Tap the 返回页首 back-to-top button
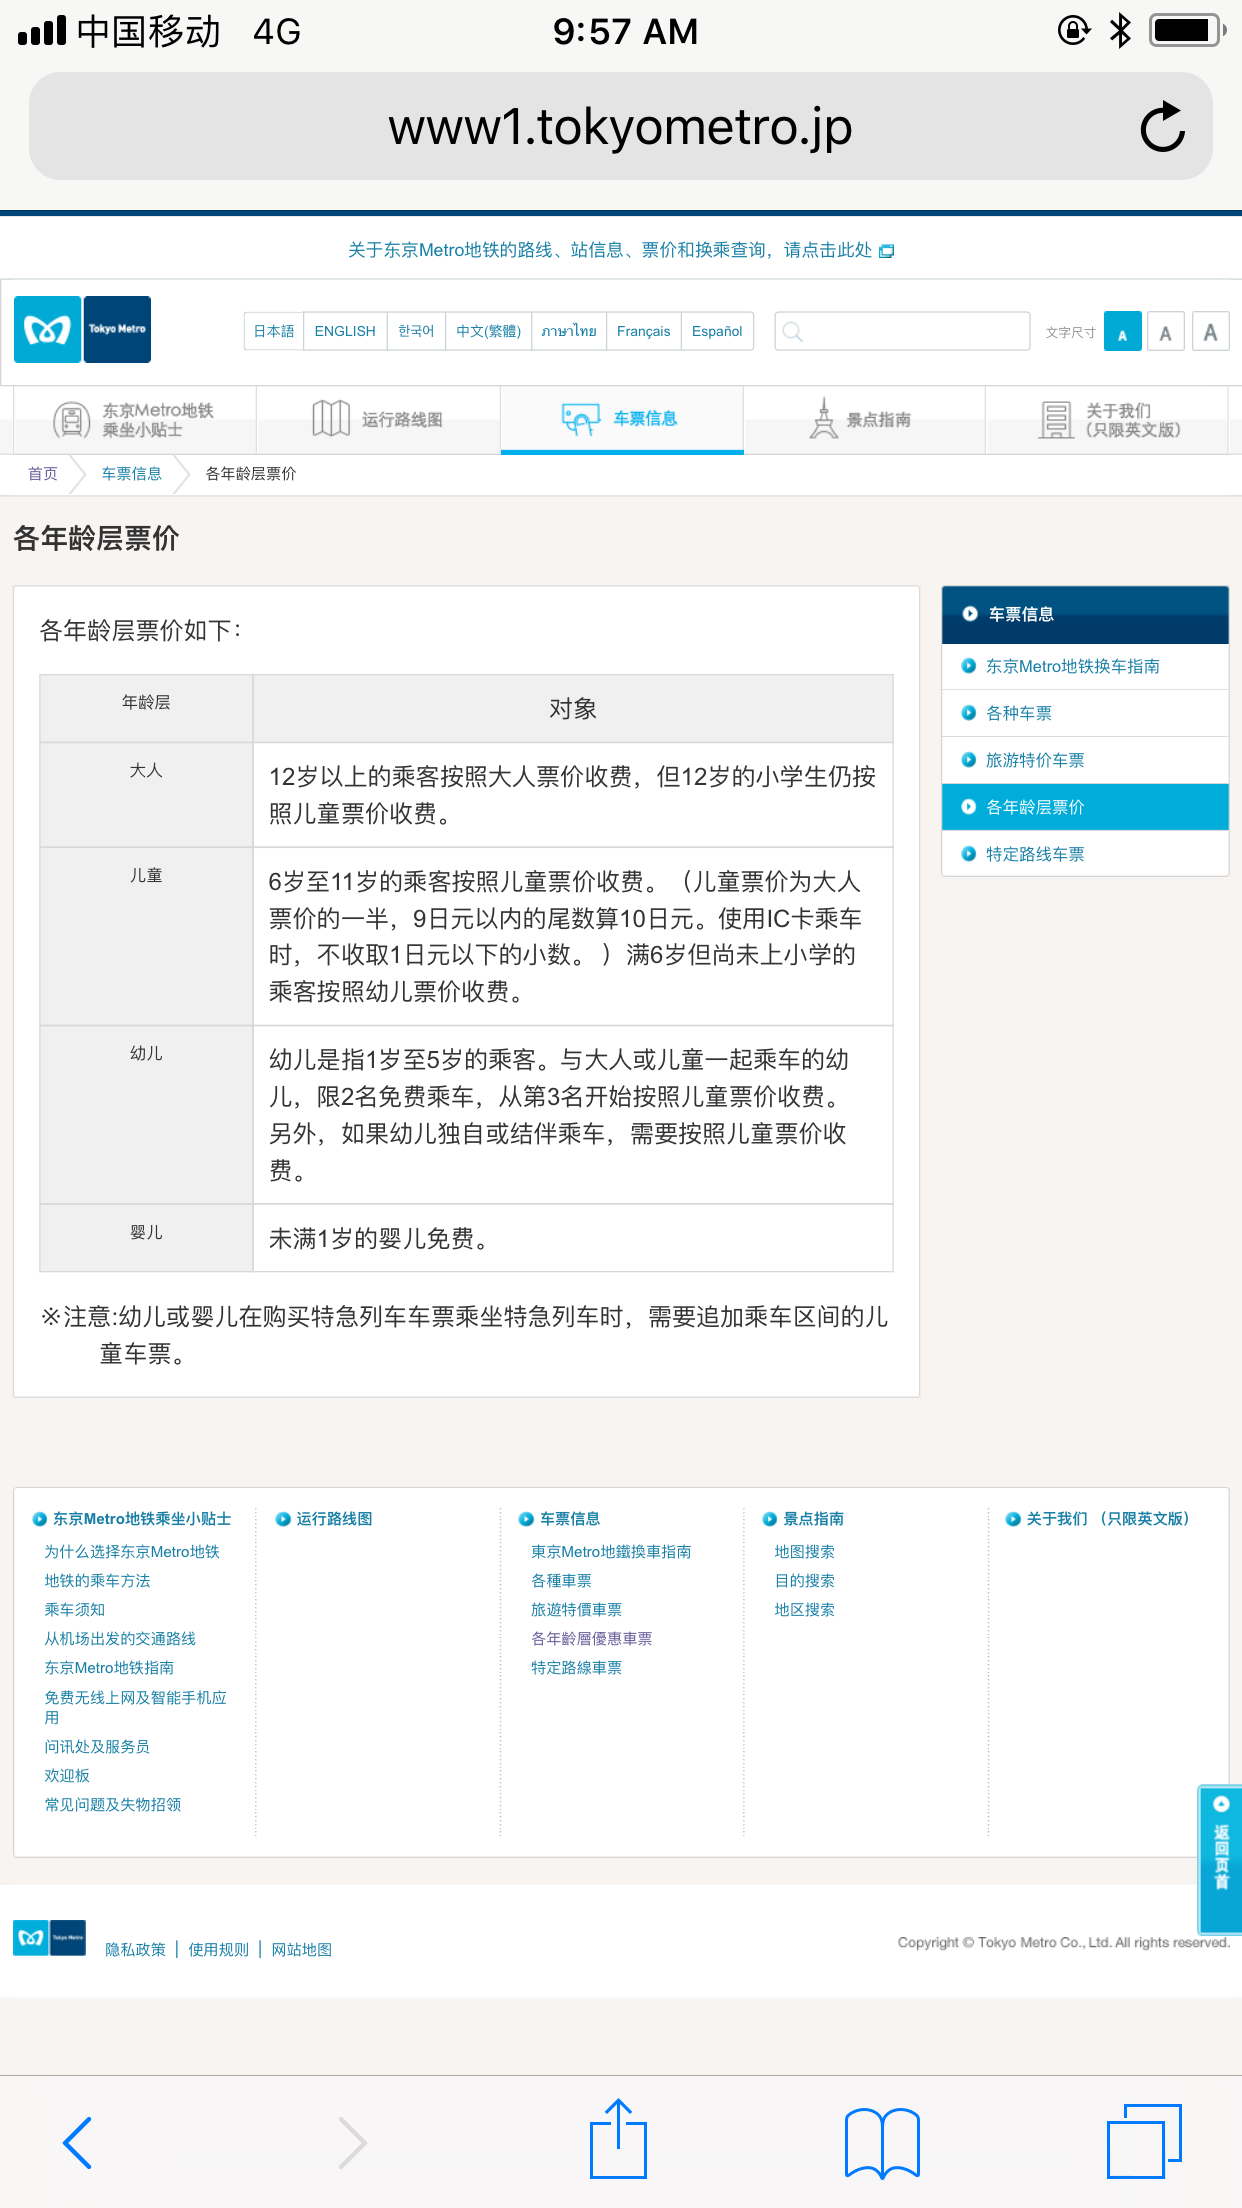Image resolution: width=1242 pixels, height=2208 pixels. (1220, 1858)
